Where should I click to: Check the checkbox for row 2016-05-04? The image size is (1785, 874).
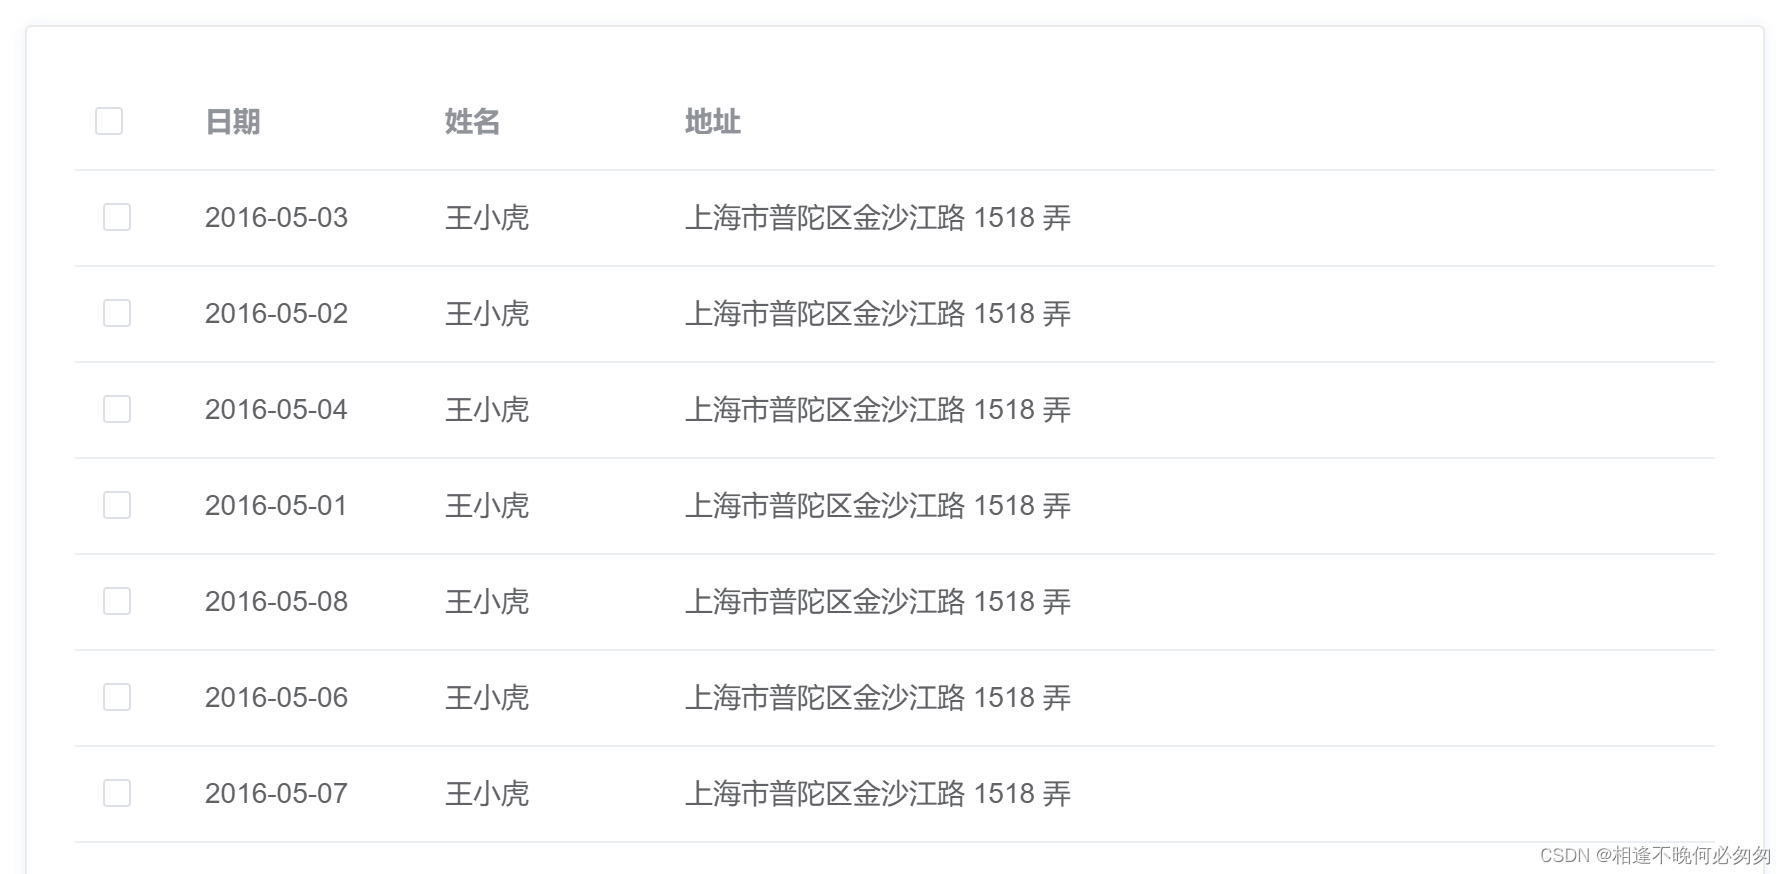[x=116, y=409]
